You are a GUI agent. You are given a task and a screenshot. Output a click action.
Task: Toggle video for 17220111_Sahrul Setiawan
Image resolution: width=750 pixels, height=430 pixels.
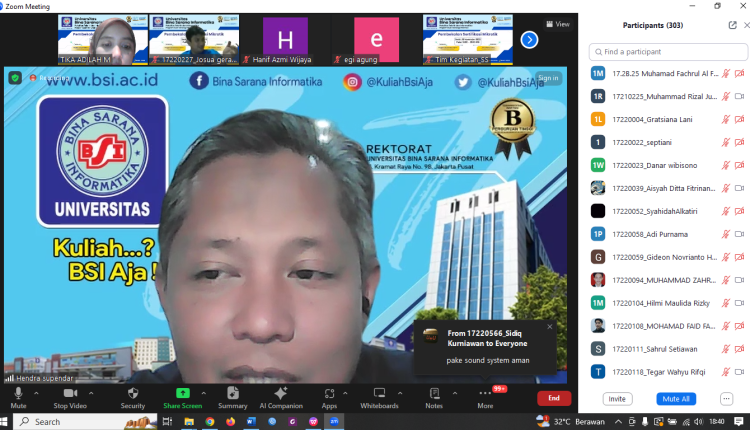pos(739,349)
